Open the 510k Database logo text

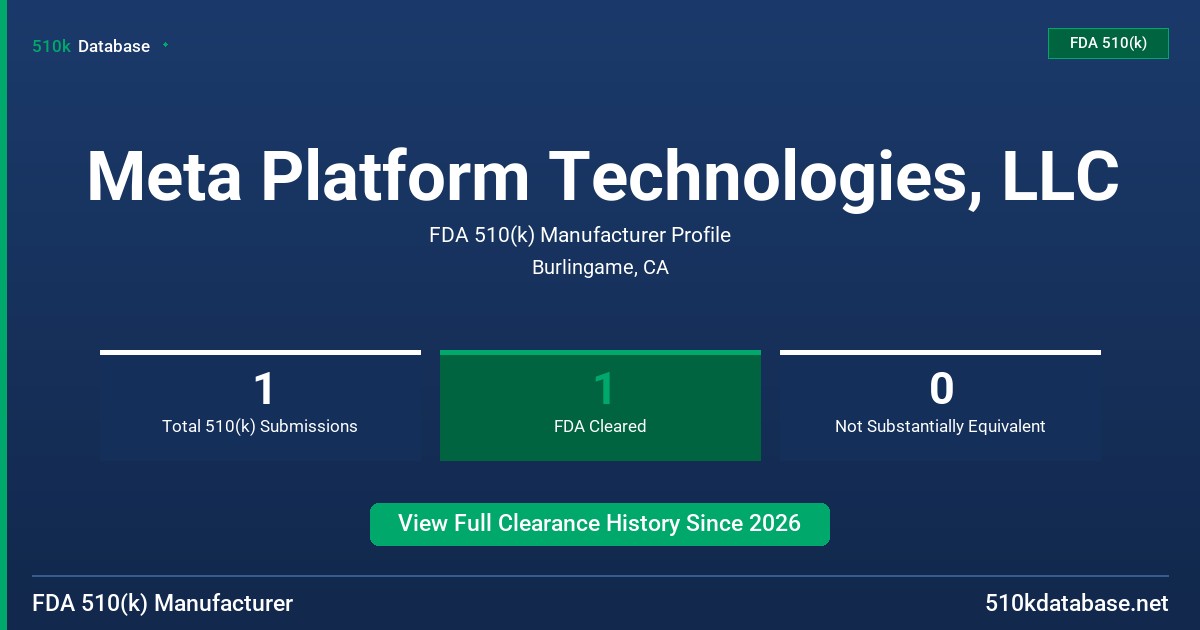(x=91, y=46)
